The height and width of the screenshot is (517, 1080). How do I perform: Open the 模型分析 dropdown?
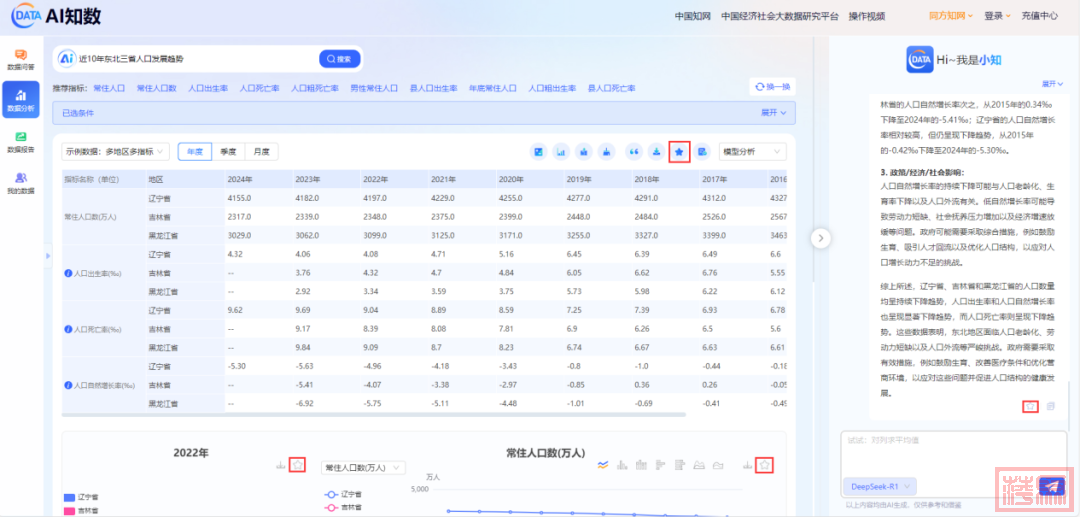point(752,152)
